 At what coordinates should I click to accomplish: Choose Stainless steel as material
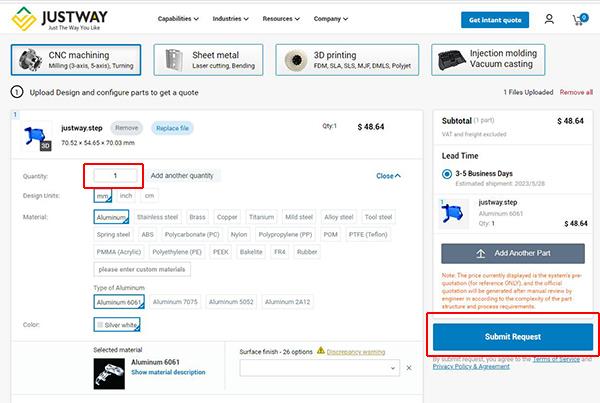point(157,216)
